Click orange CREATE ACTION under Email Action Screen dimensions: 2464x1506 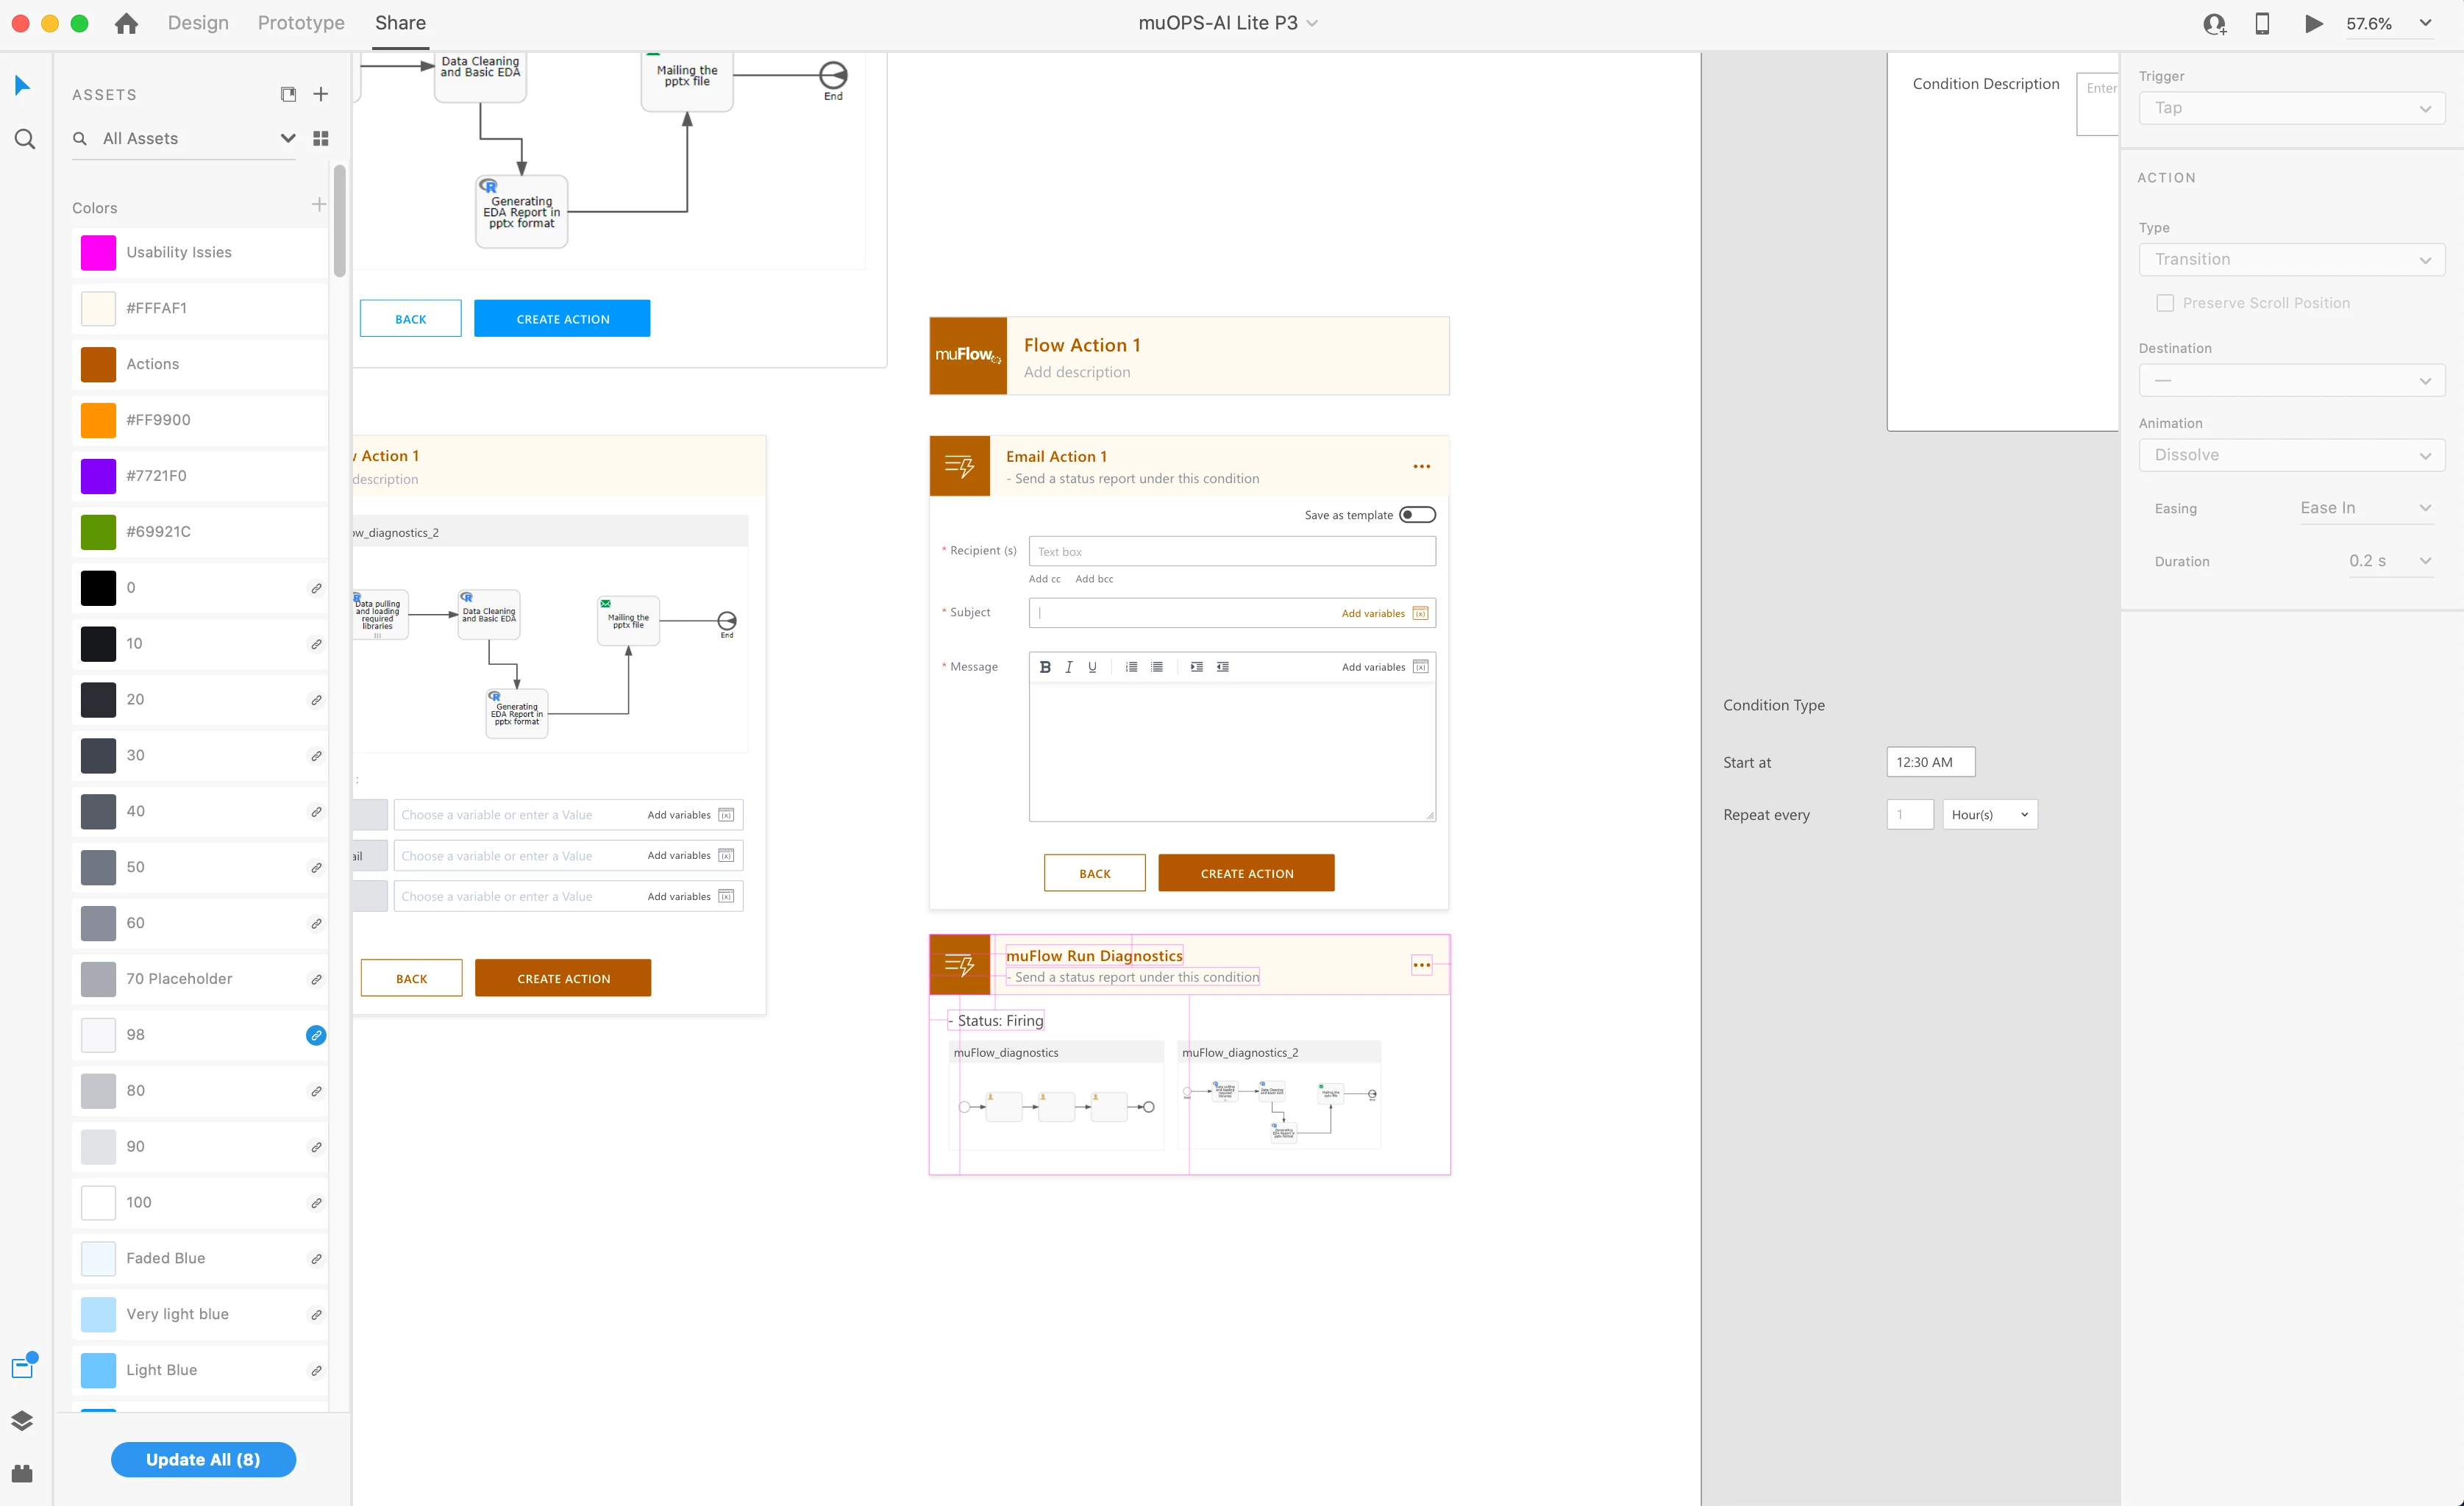[1246, 873]
